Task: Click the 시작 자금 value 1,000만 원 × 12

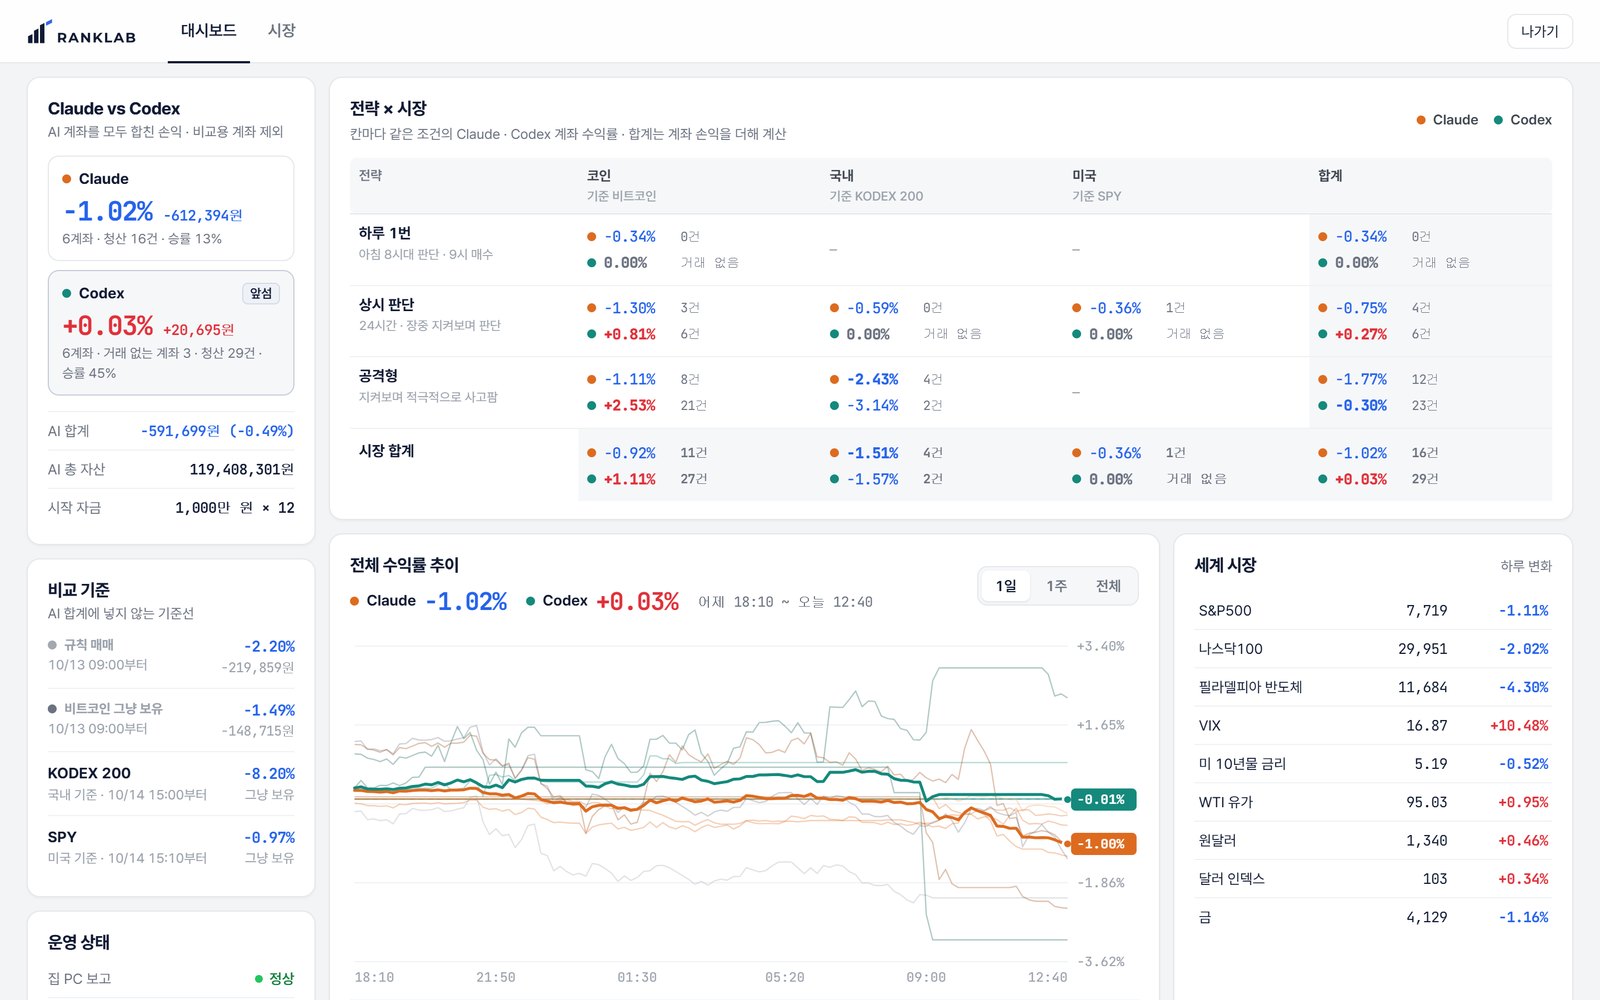Action: [235, 508]
